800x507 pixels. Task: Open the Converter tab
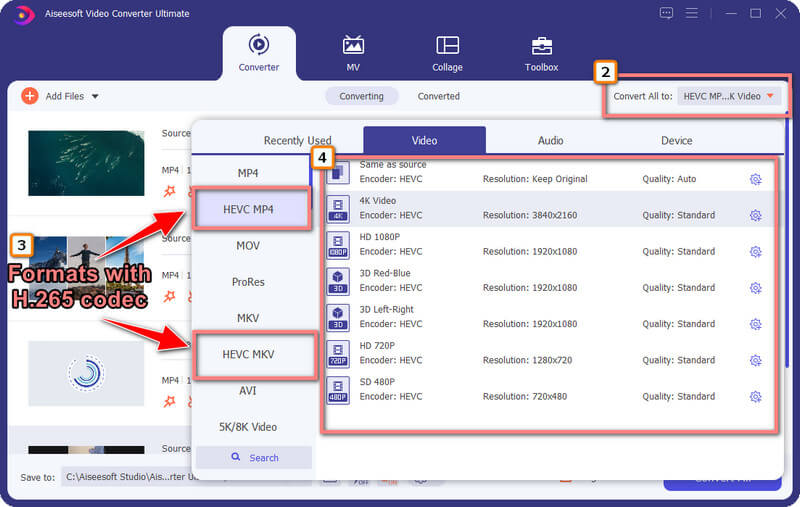[259, 54]
